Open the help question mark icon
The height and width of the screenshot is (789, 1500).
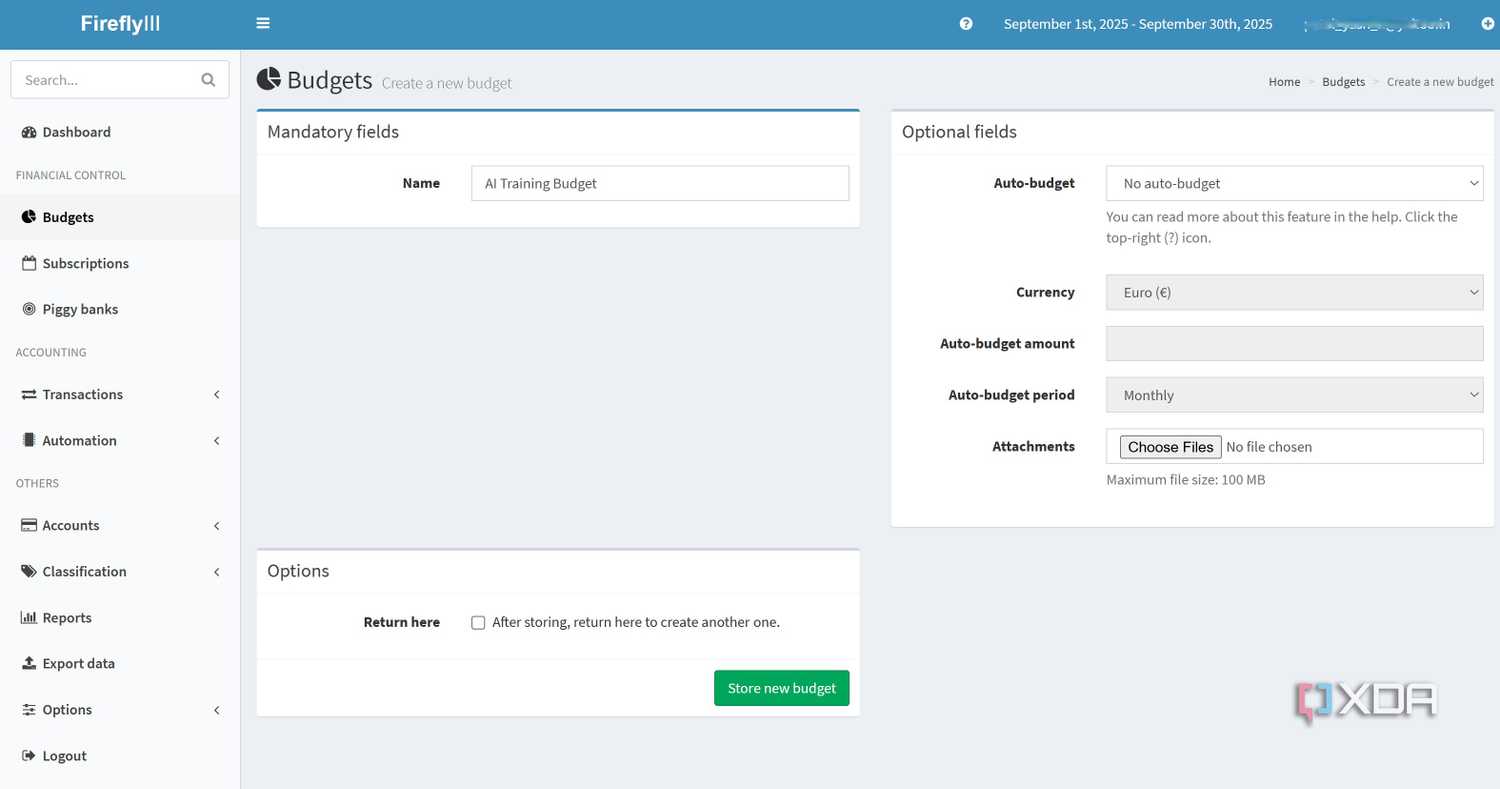click(x=966, y=24)
